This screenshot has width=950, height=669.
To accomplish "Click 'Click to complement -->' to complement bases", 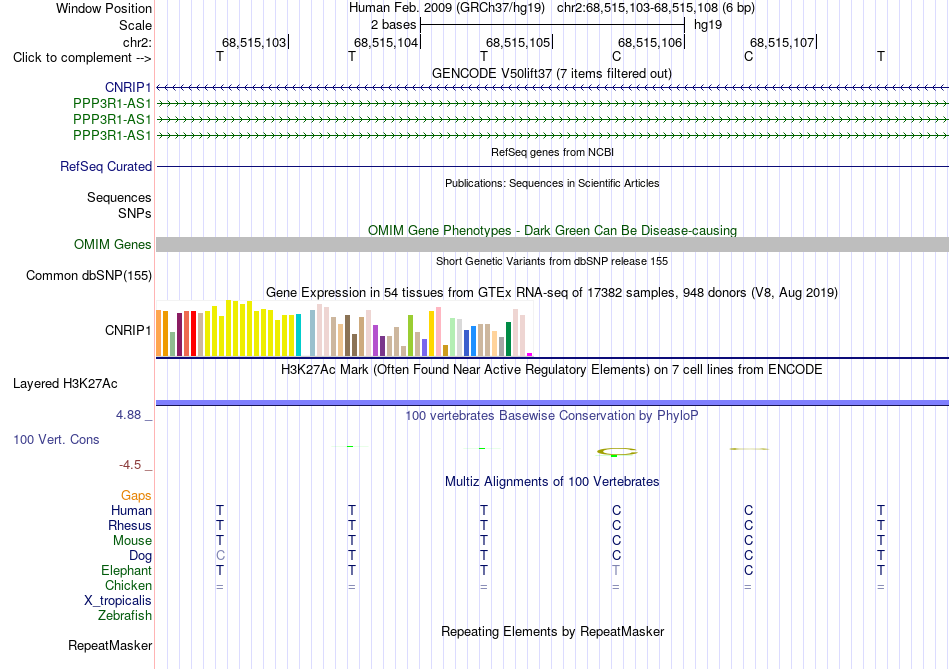I will pyautogui.click(x=82, y=58).
